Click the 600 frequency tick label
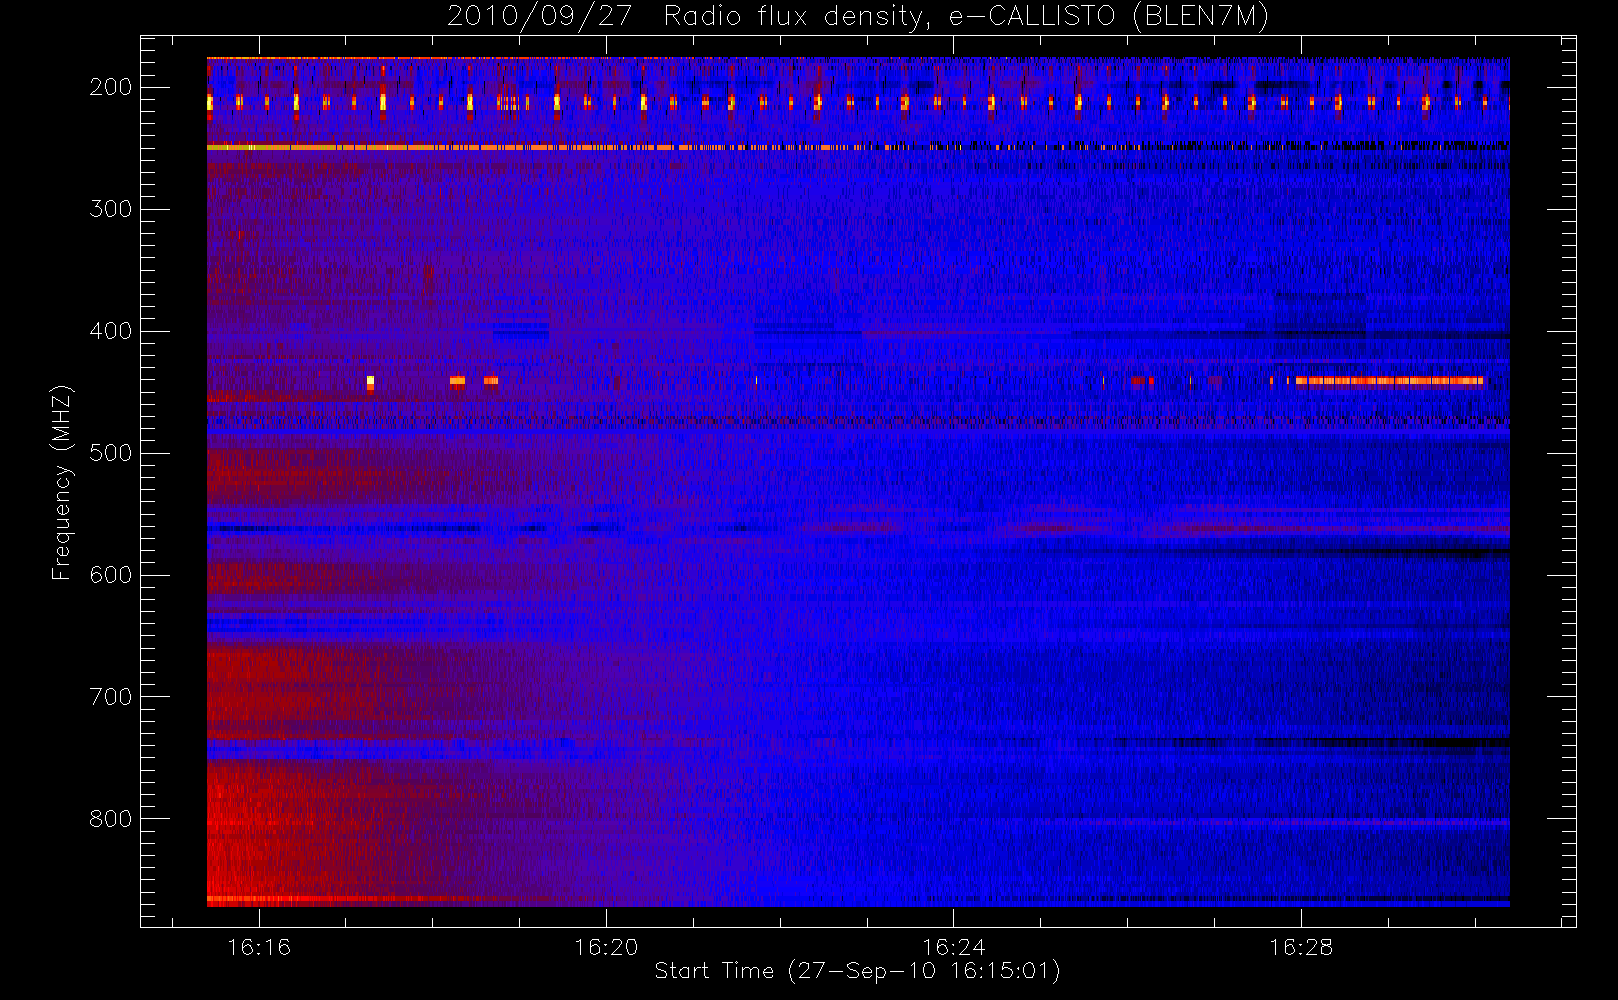Image resolution: width=1618 pixels, height=1000 pixels. (x=111, y=575)
